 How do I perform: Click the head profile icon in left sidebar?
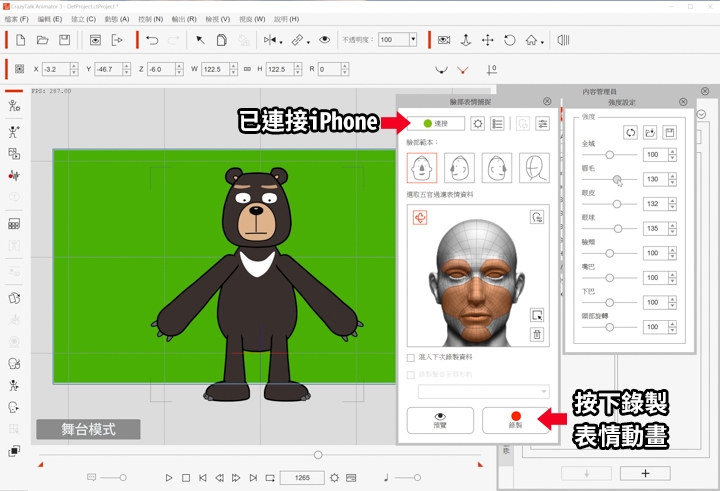pos(14,407)
